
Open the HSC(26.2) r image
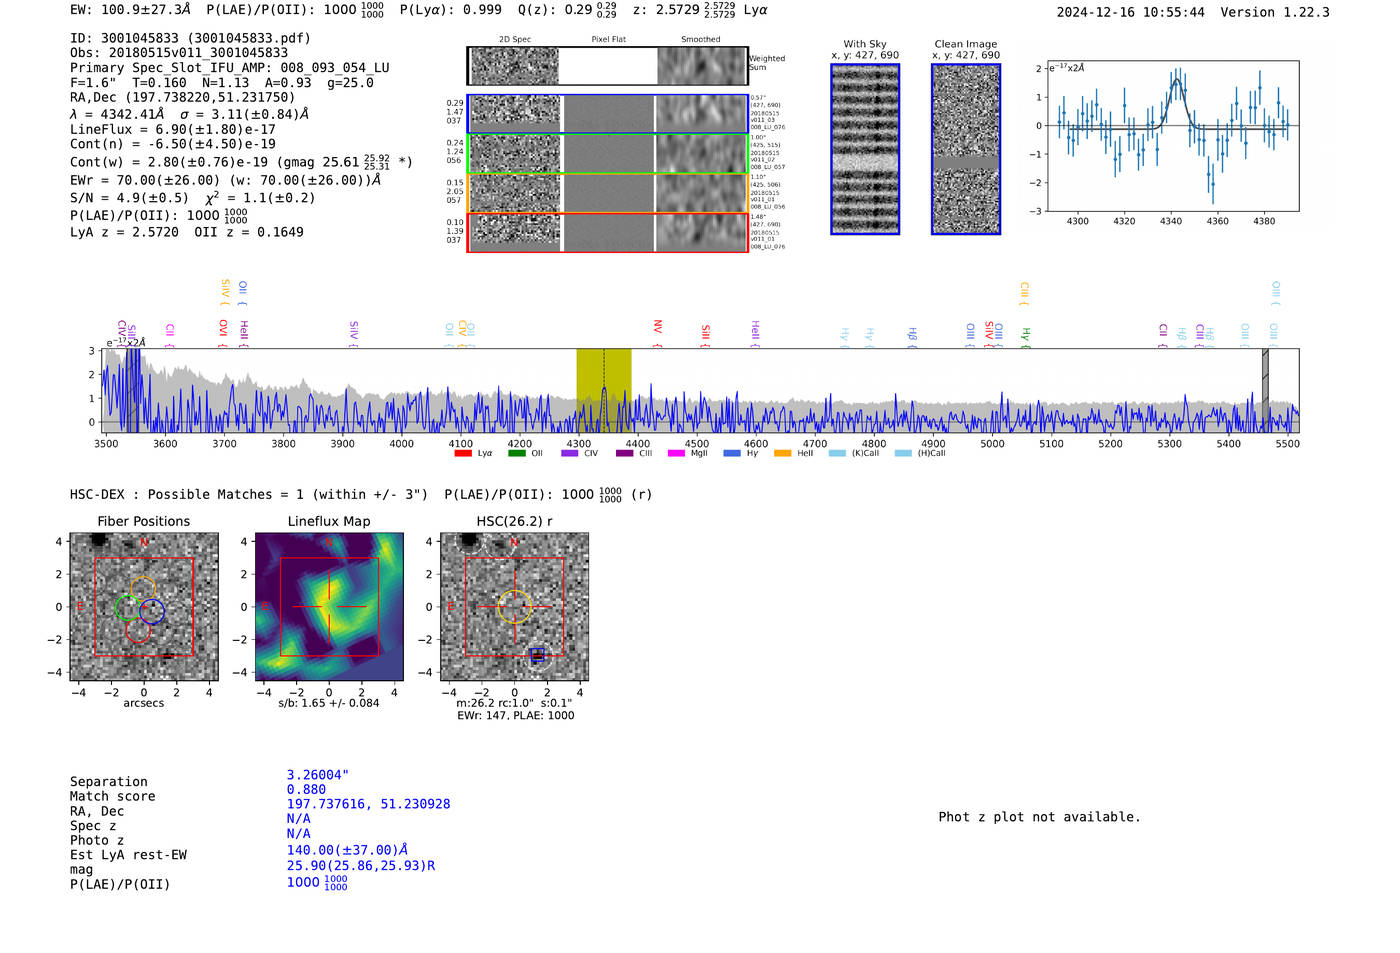[x=514, y=607]
